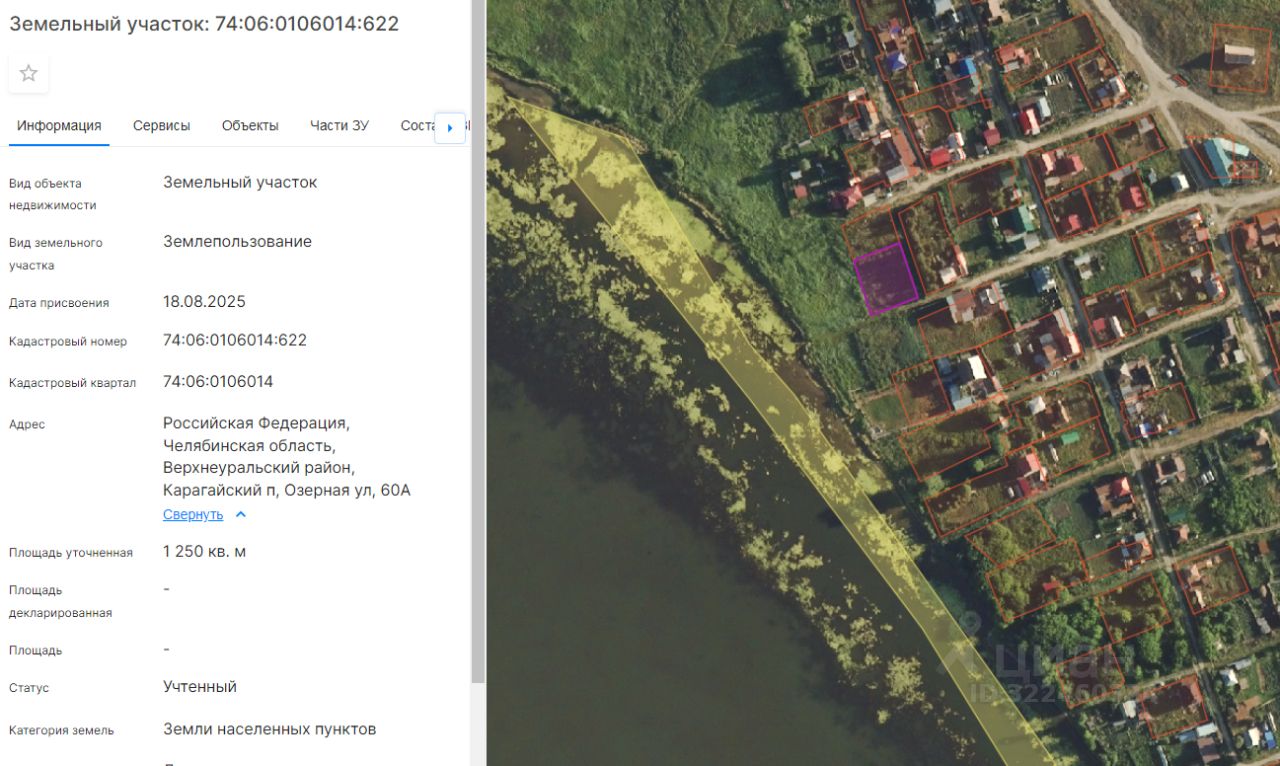Click the address line Верхнеуральский район
Screen dimensions: 1280x766
[x=259, y=468]
